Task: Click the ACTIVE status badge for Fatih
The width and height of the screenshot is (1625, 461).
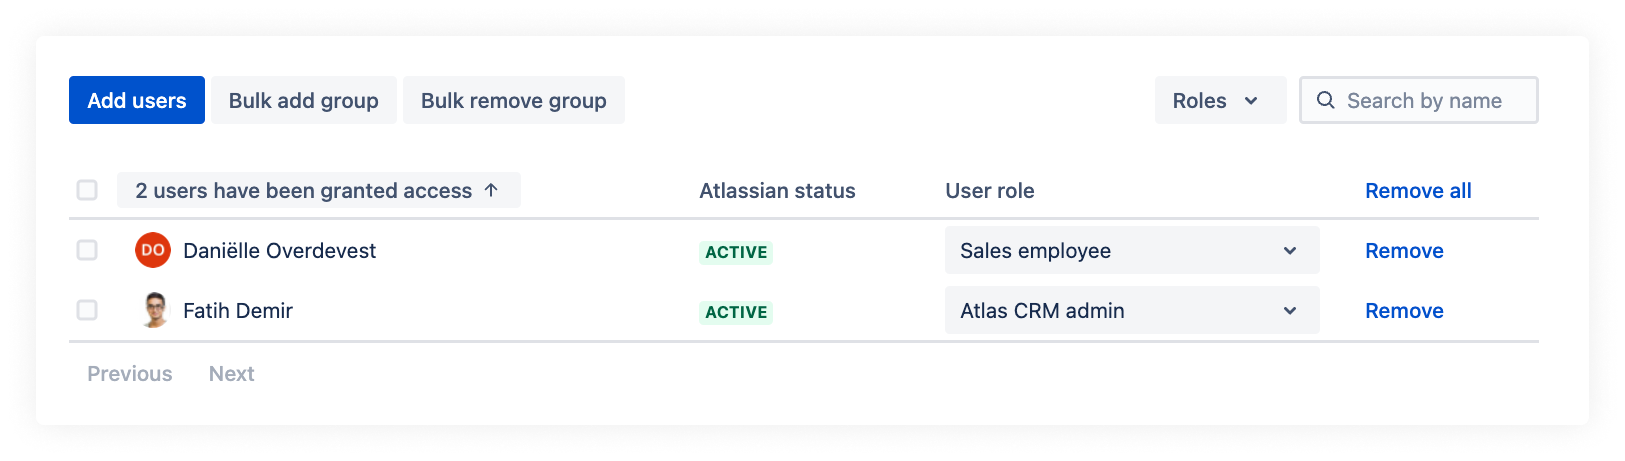Action: pos(736,312)
